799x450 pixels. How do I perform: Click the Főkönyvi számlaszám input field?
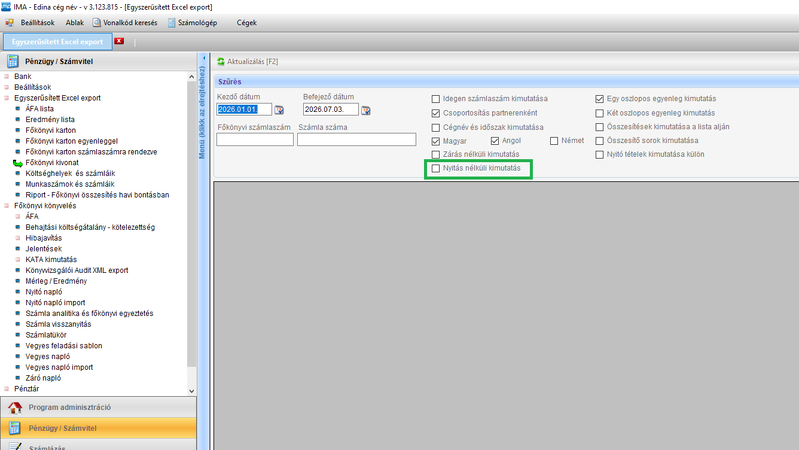(x=255, y=140)
